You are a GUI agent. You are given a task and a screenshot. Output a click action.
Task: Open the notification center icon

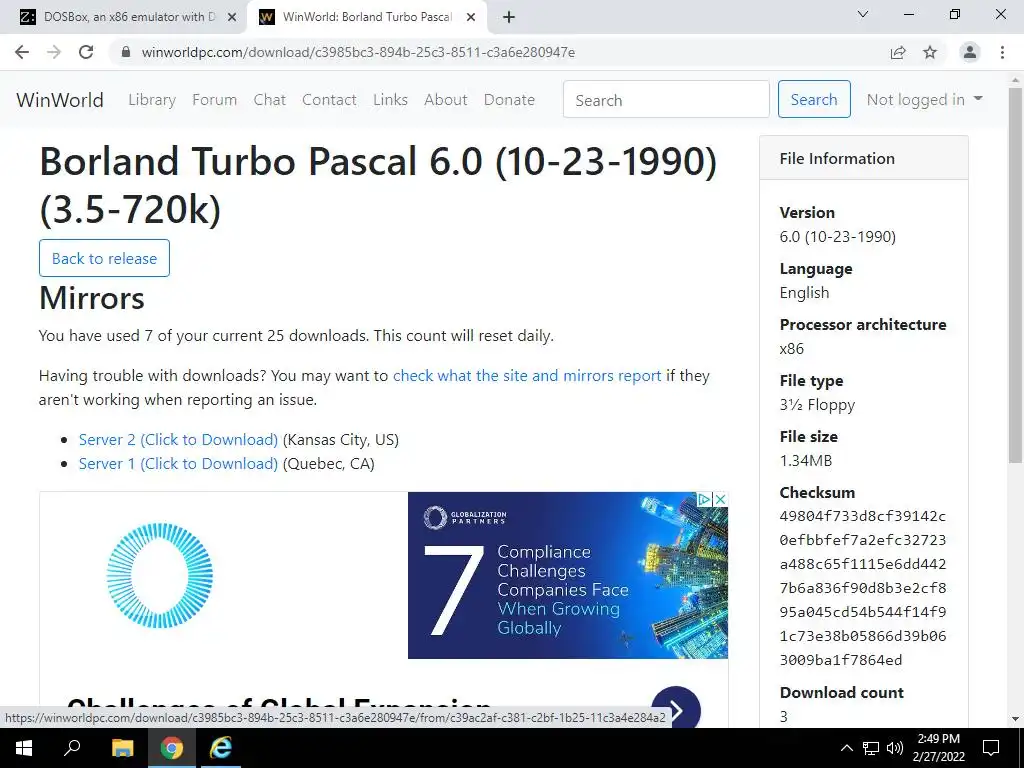(991, 748)
